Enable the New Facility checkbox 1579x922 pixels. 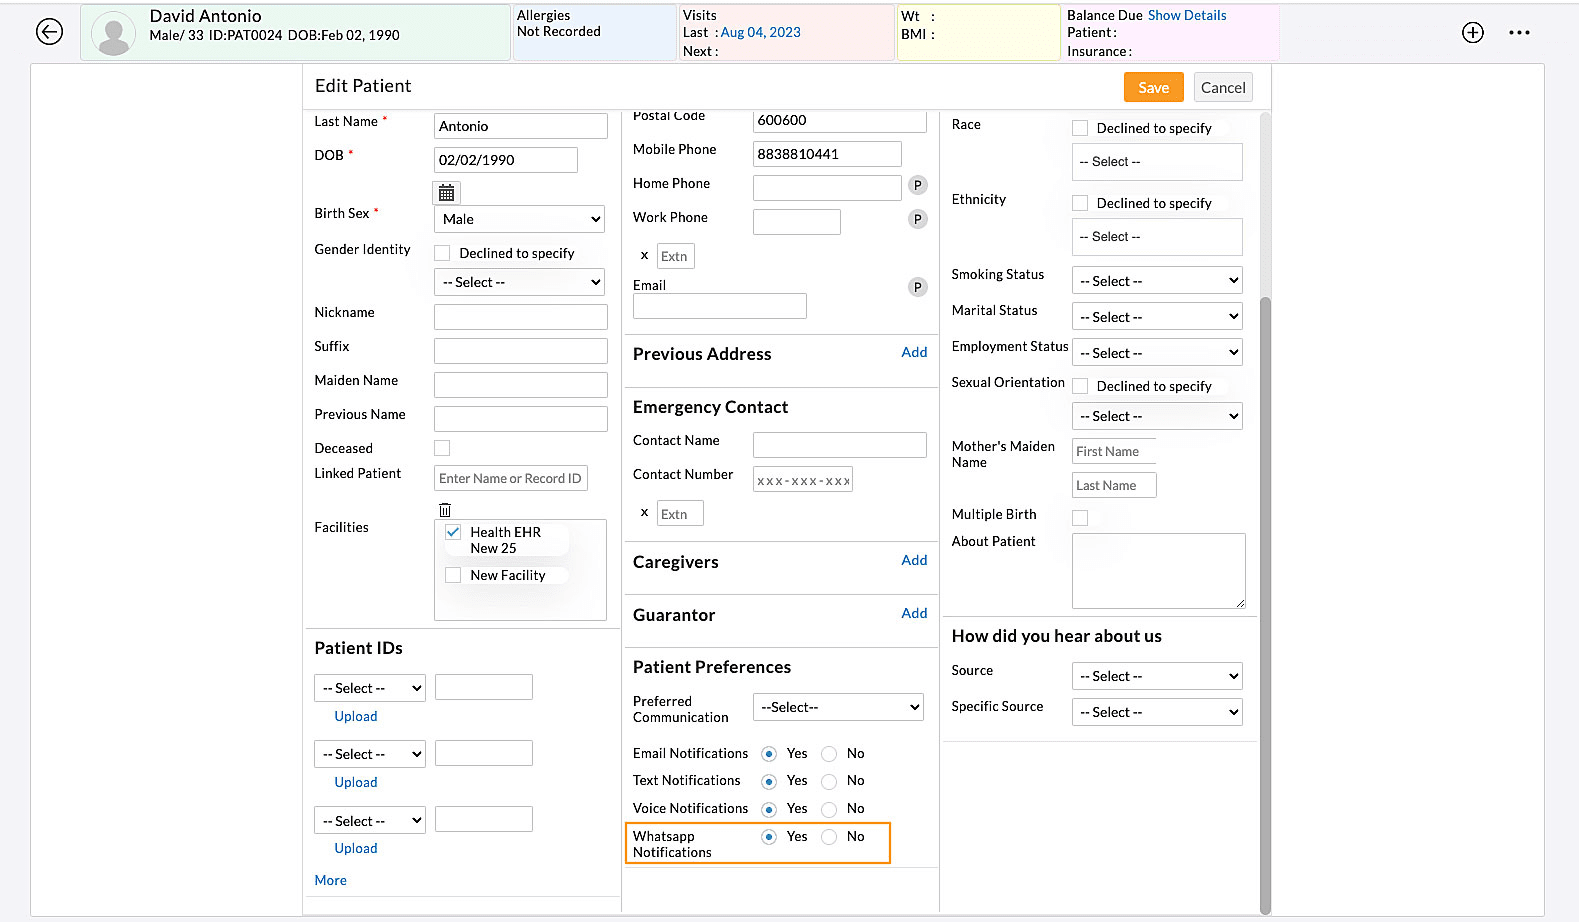453,575
